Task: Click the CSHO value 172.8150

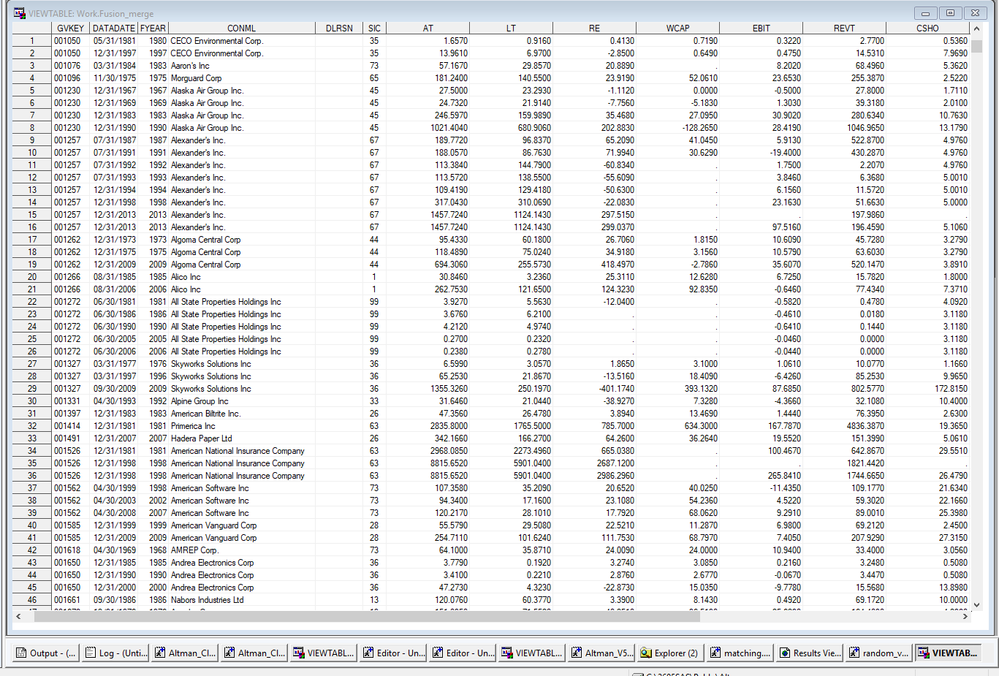Action: point(928,389)
